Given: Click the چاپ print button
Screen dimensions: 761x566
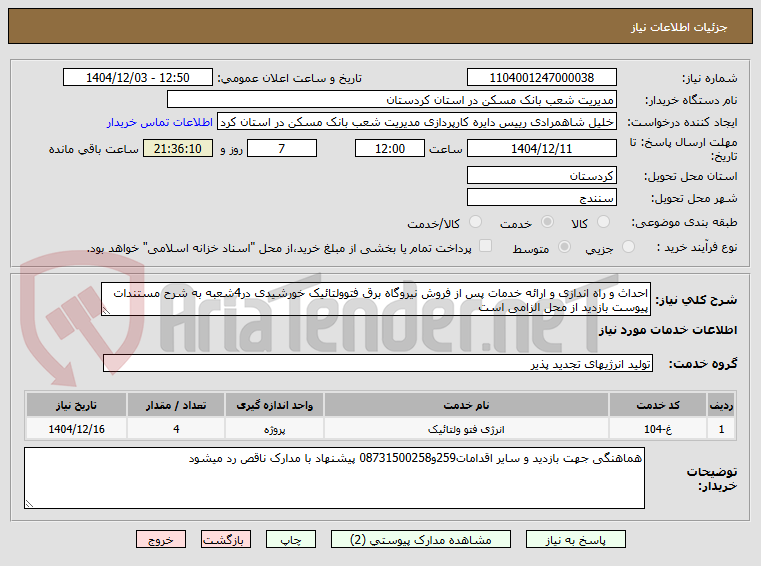Looking at the screenshot, I should (x=291, y=539).
